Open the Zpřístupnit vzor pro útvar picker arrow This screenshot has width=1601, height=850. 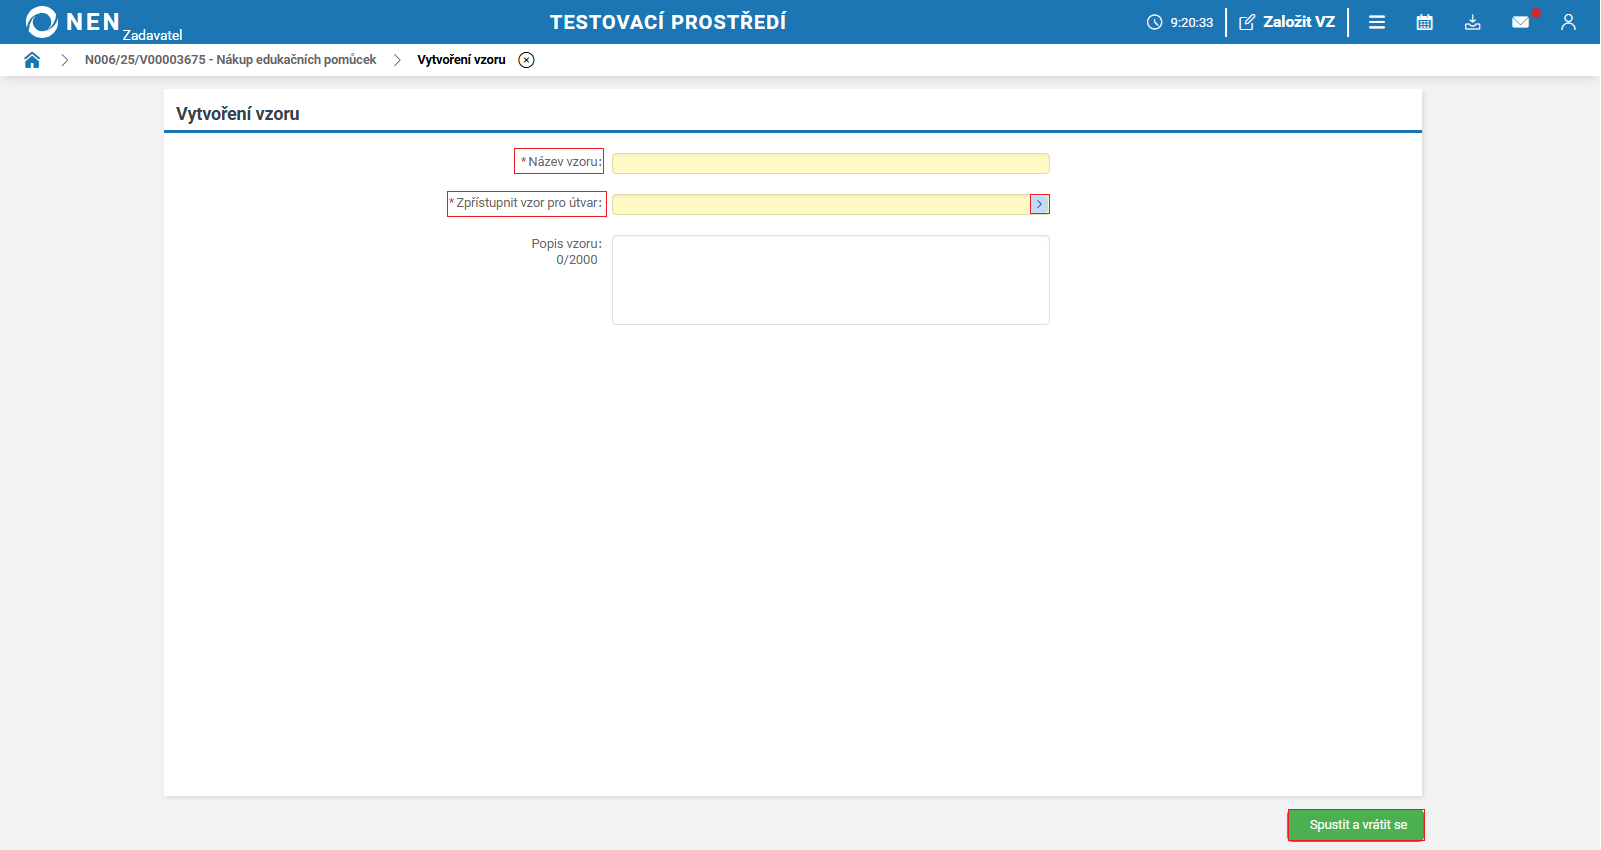pyautogui.click(x=1040, y=204)
